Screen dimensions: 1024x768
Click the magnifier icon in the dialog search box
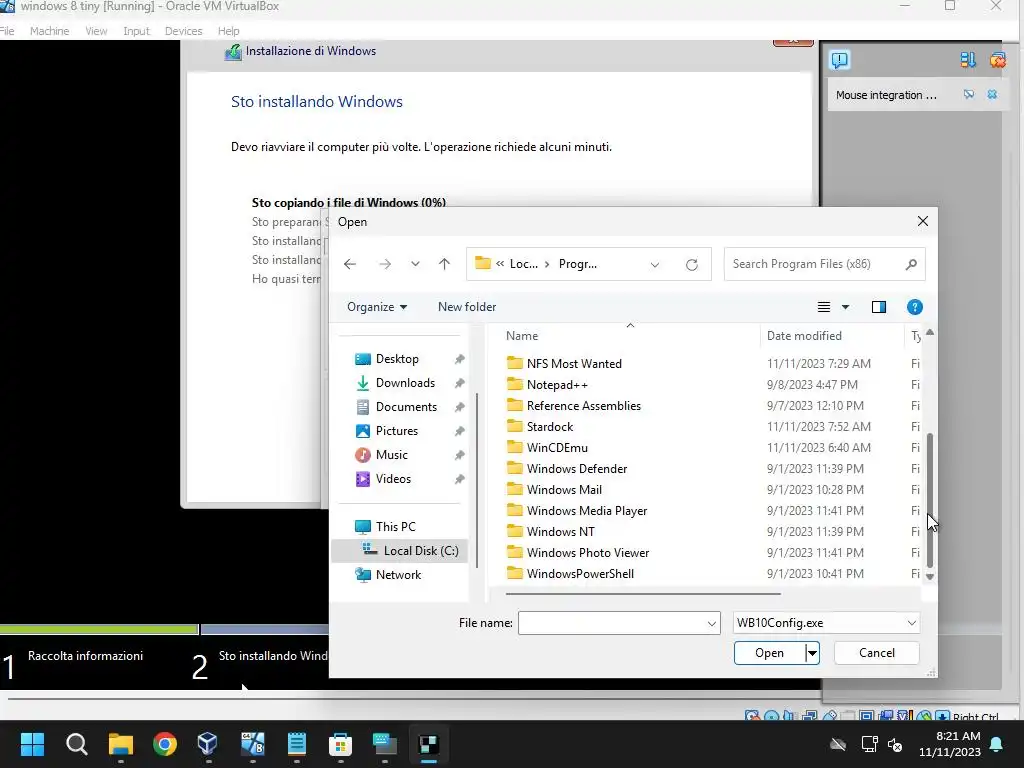click(x=912, y=264)
